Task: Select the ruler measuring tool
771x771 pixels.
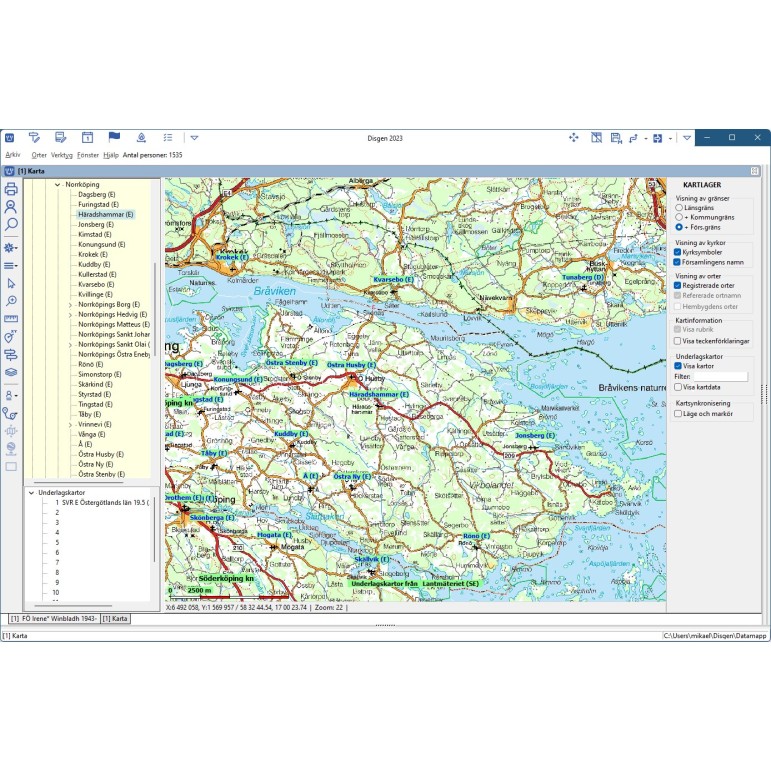Action: tap(11, 319)
